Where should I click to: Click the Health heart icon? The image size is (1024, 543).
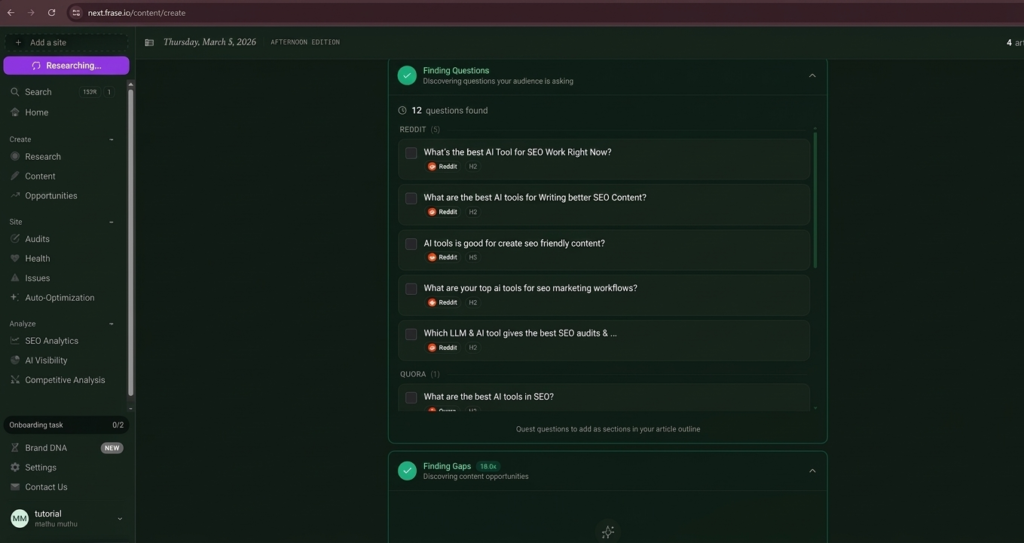15,259
